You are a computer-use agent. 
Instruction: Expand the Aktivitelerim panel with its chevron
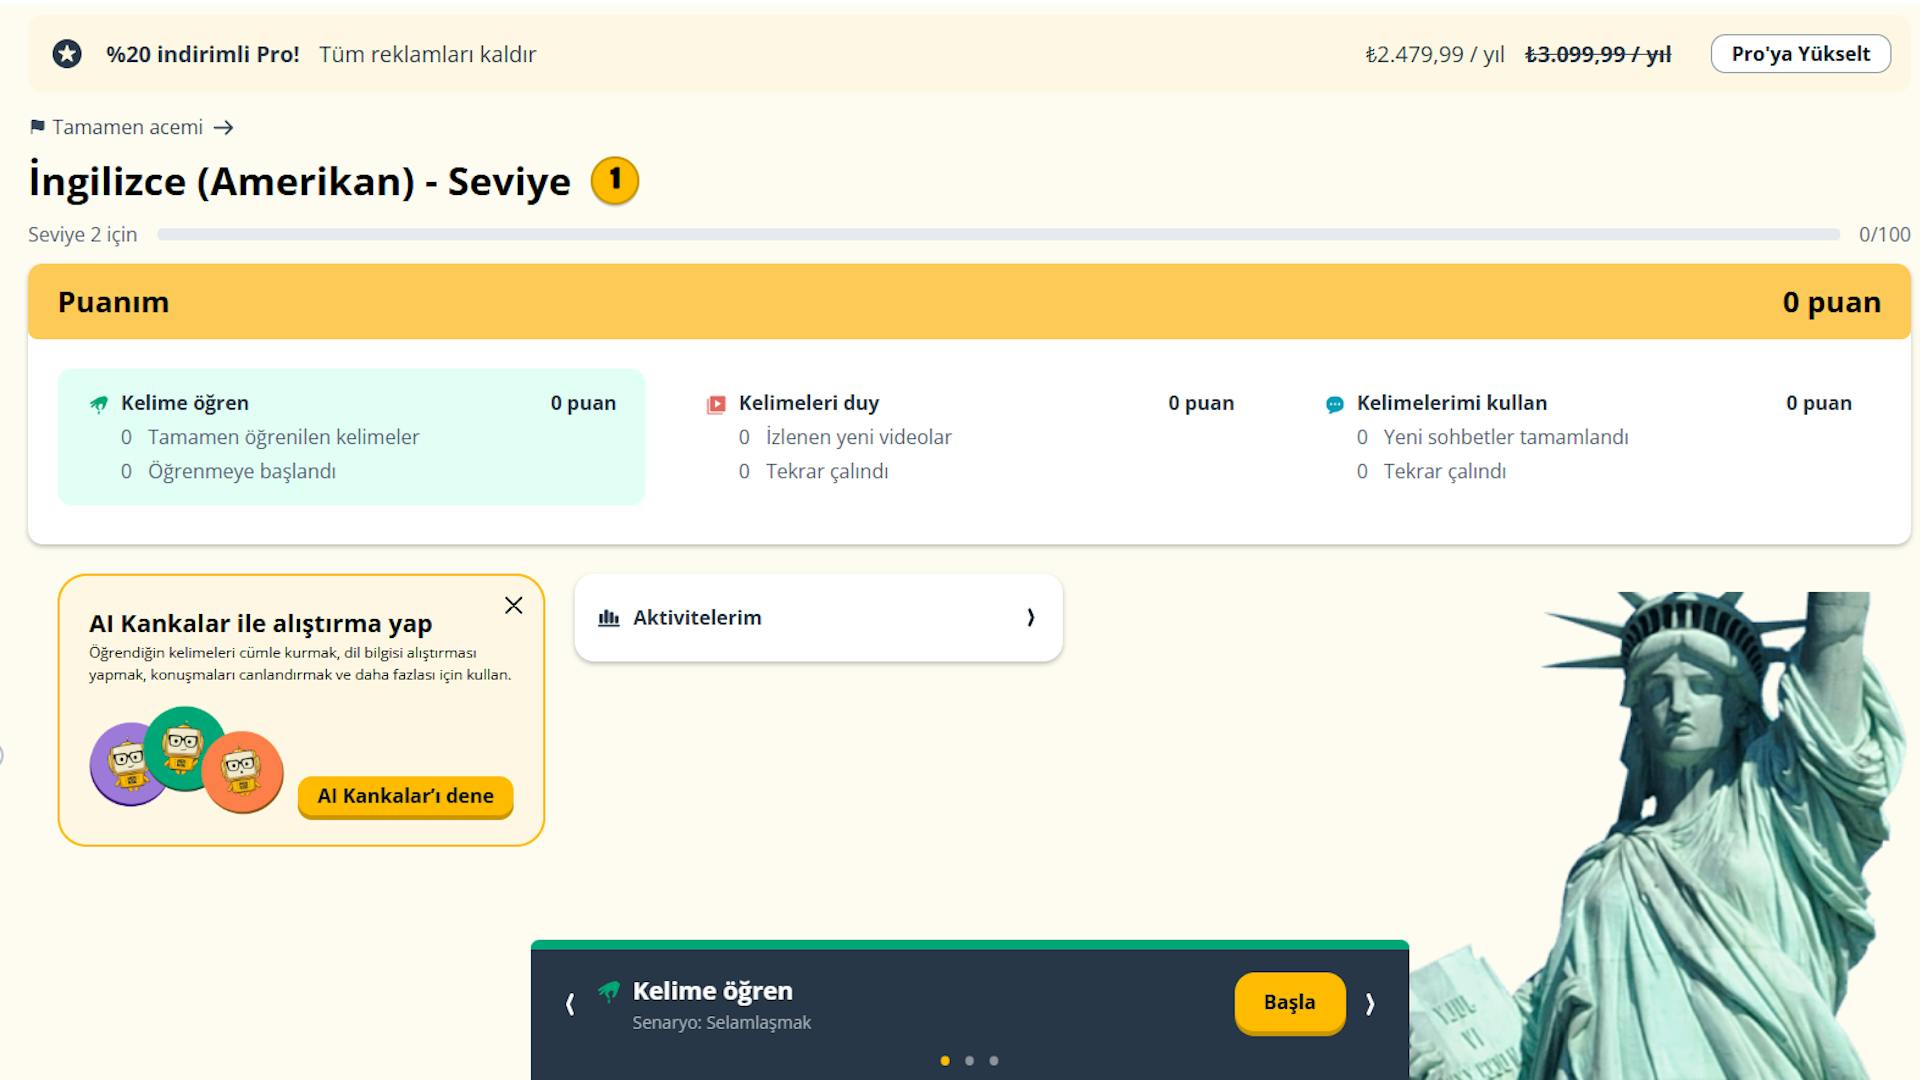[x=1031, y=617]
